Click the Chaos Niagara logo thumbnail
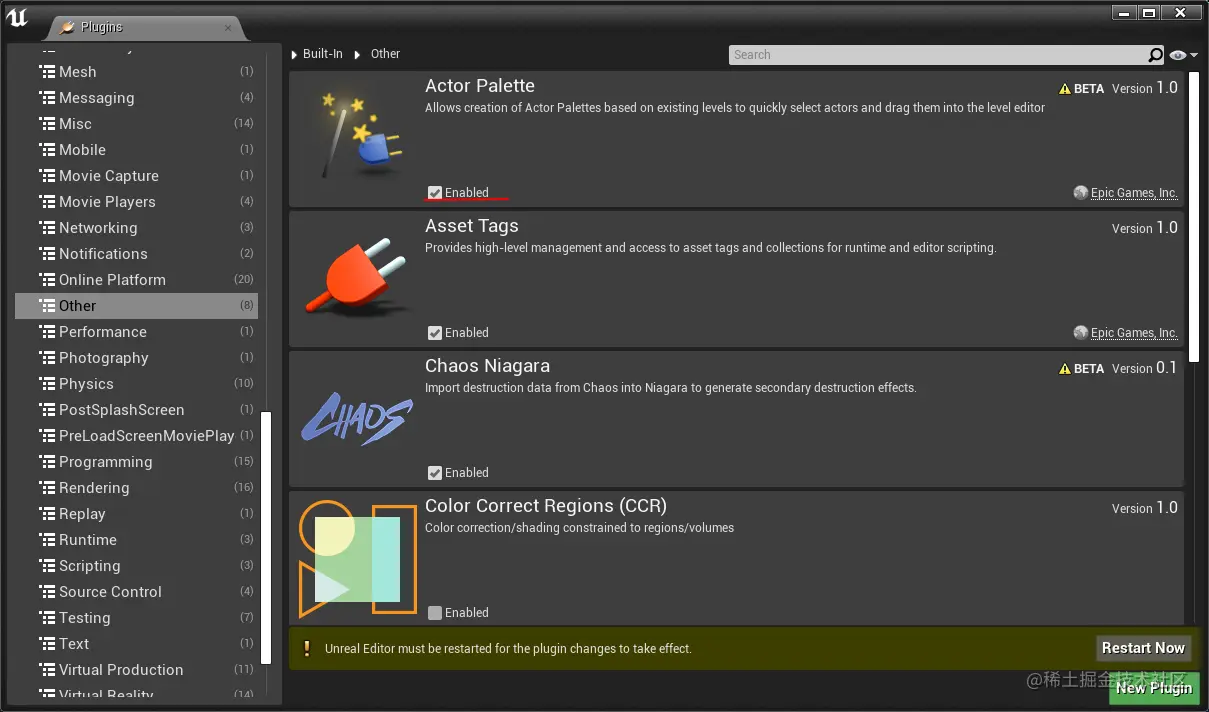 tap(356, 418)
